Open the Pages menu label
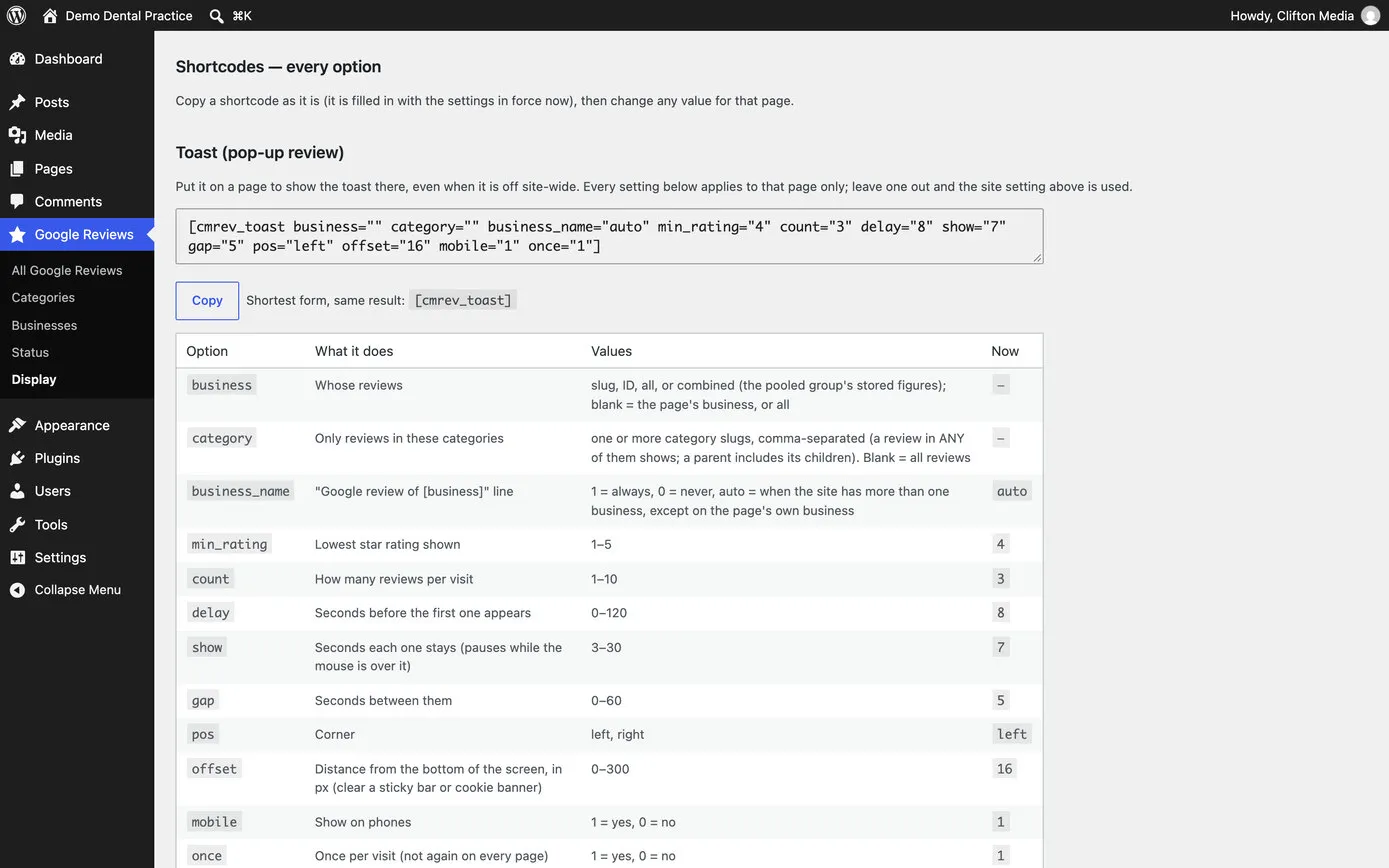1389x868 pixels. point(54,169)
